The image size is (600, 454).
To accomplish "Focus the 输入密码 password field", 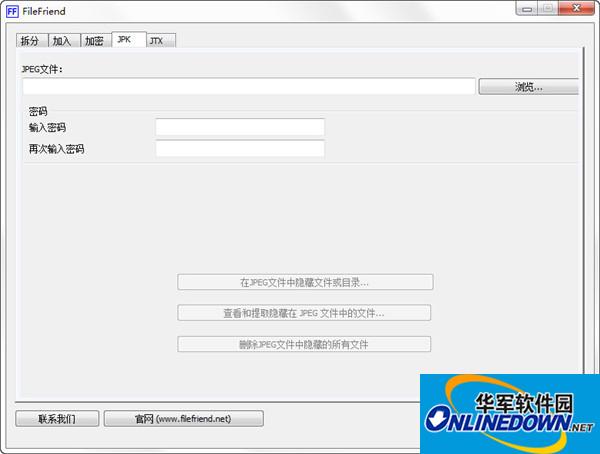I will 240,127.
